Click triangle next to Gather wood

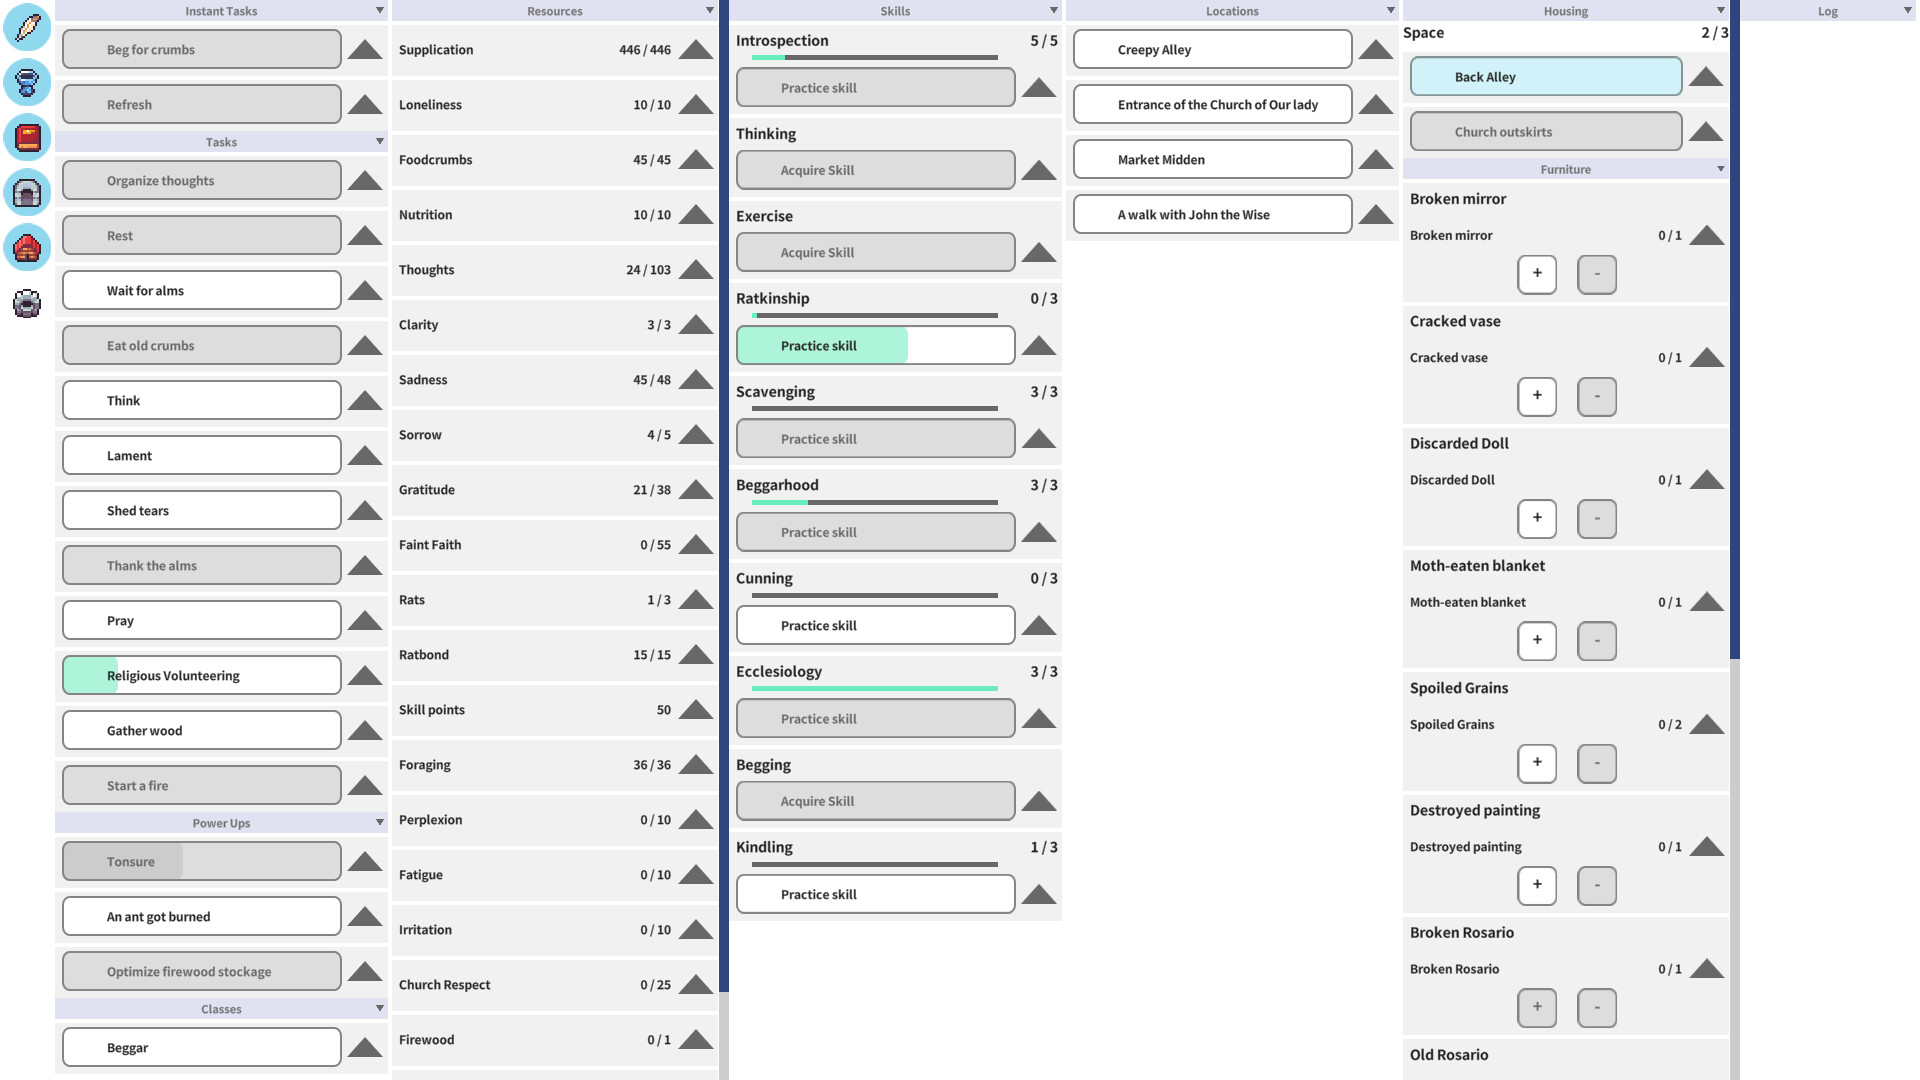coord(365,730)
